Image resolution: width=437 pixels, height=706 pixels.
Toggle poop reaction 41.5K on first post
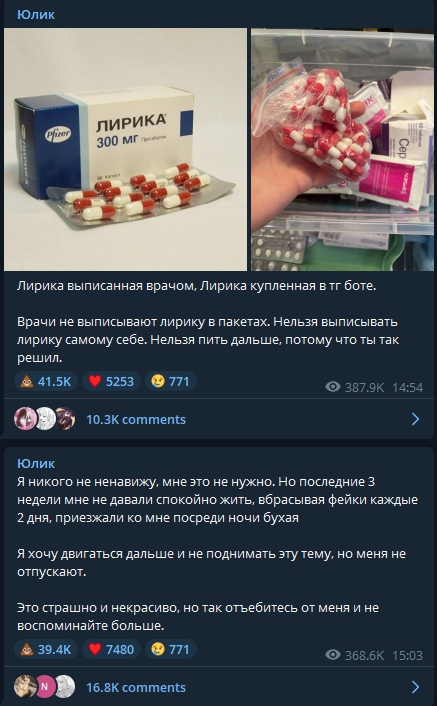45,381
